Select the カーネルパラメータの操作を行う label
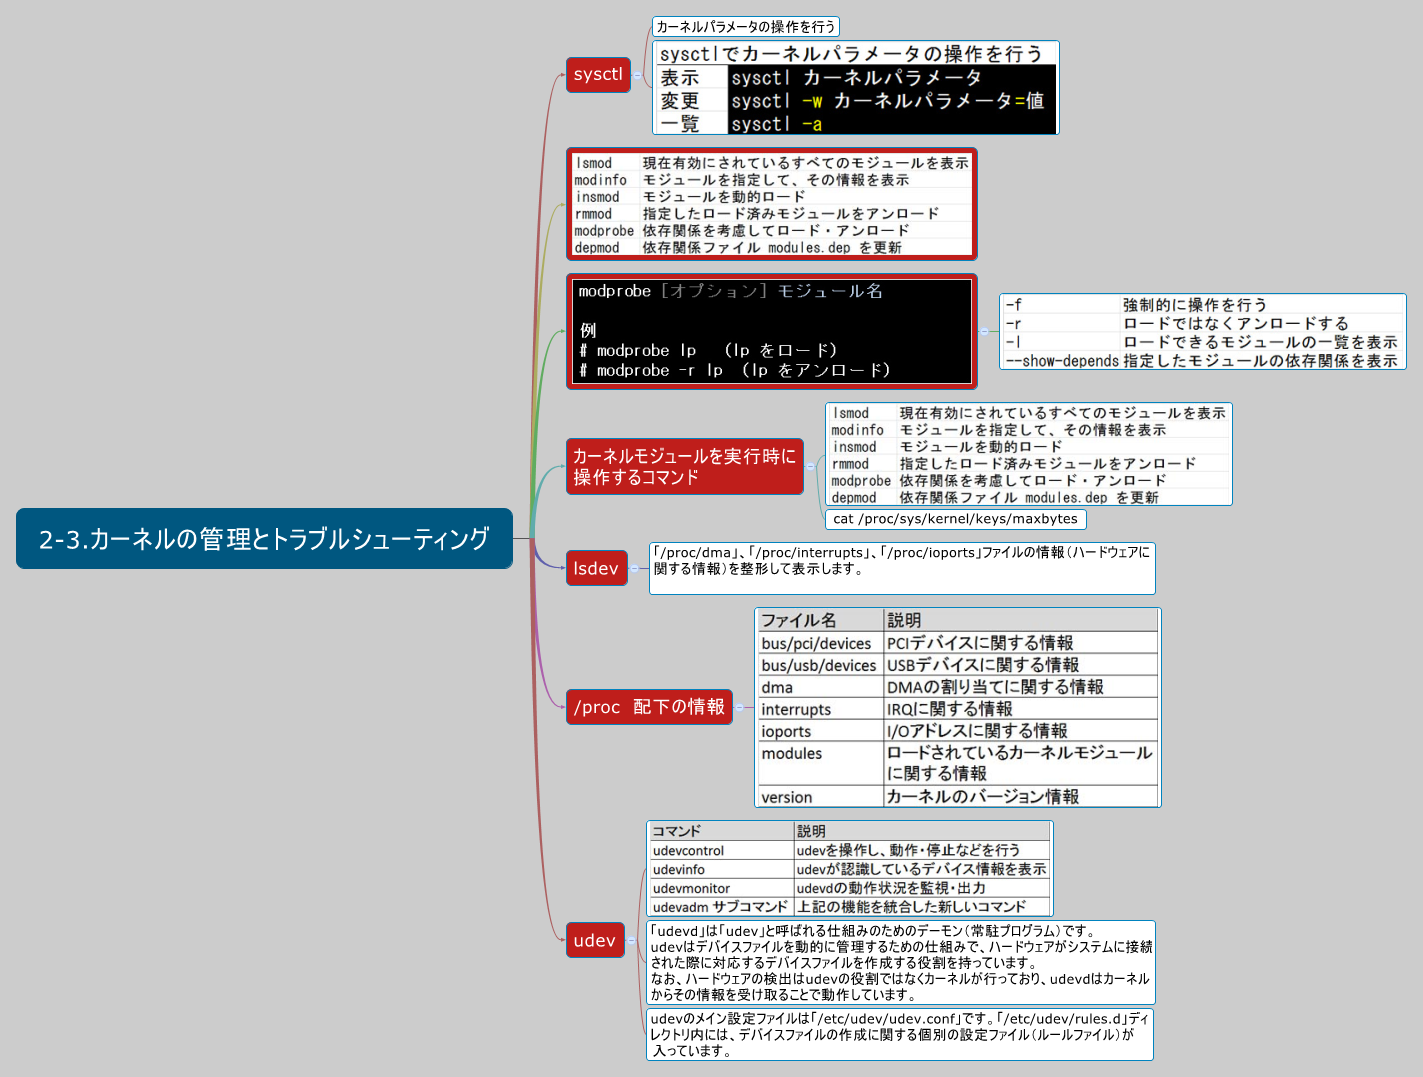This screenshot has height=1077, width=1423. pos(745,27)
